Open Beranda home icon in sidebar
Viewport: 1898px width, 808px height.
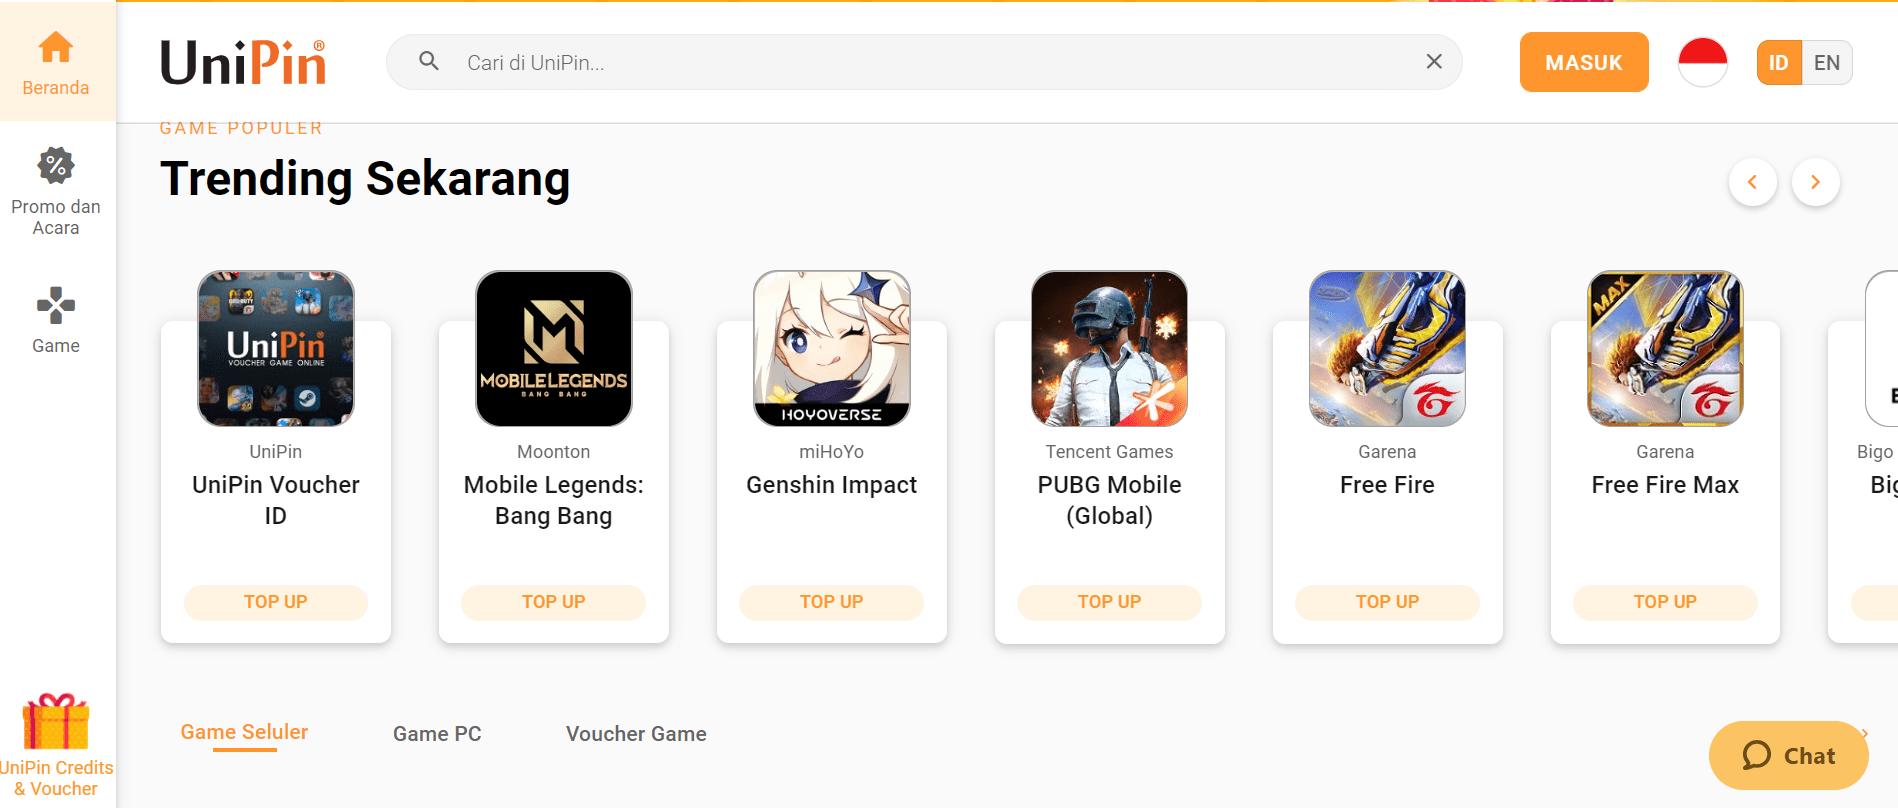tap(56, 47)
